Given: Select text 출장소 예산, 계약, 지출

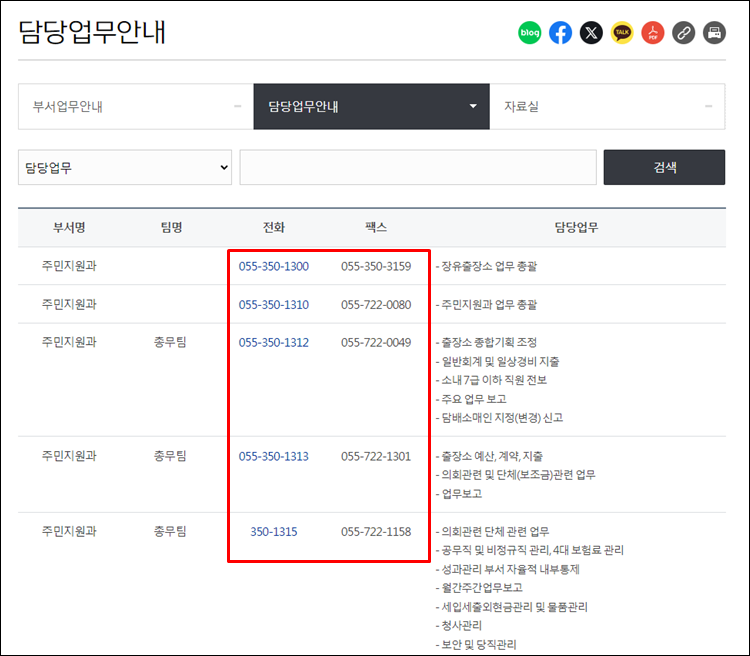Looking at the screenshot, I should point(490,456).
